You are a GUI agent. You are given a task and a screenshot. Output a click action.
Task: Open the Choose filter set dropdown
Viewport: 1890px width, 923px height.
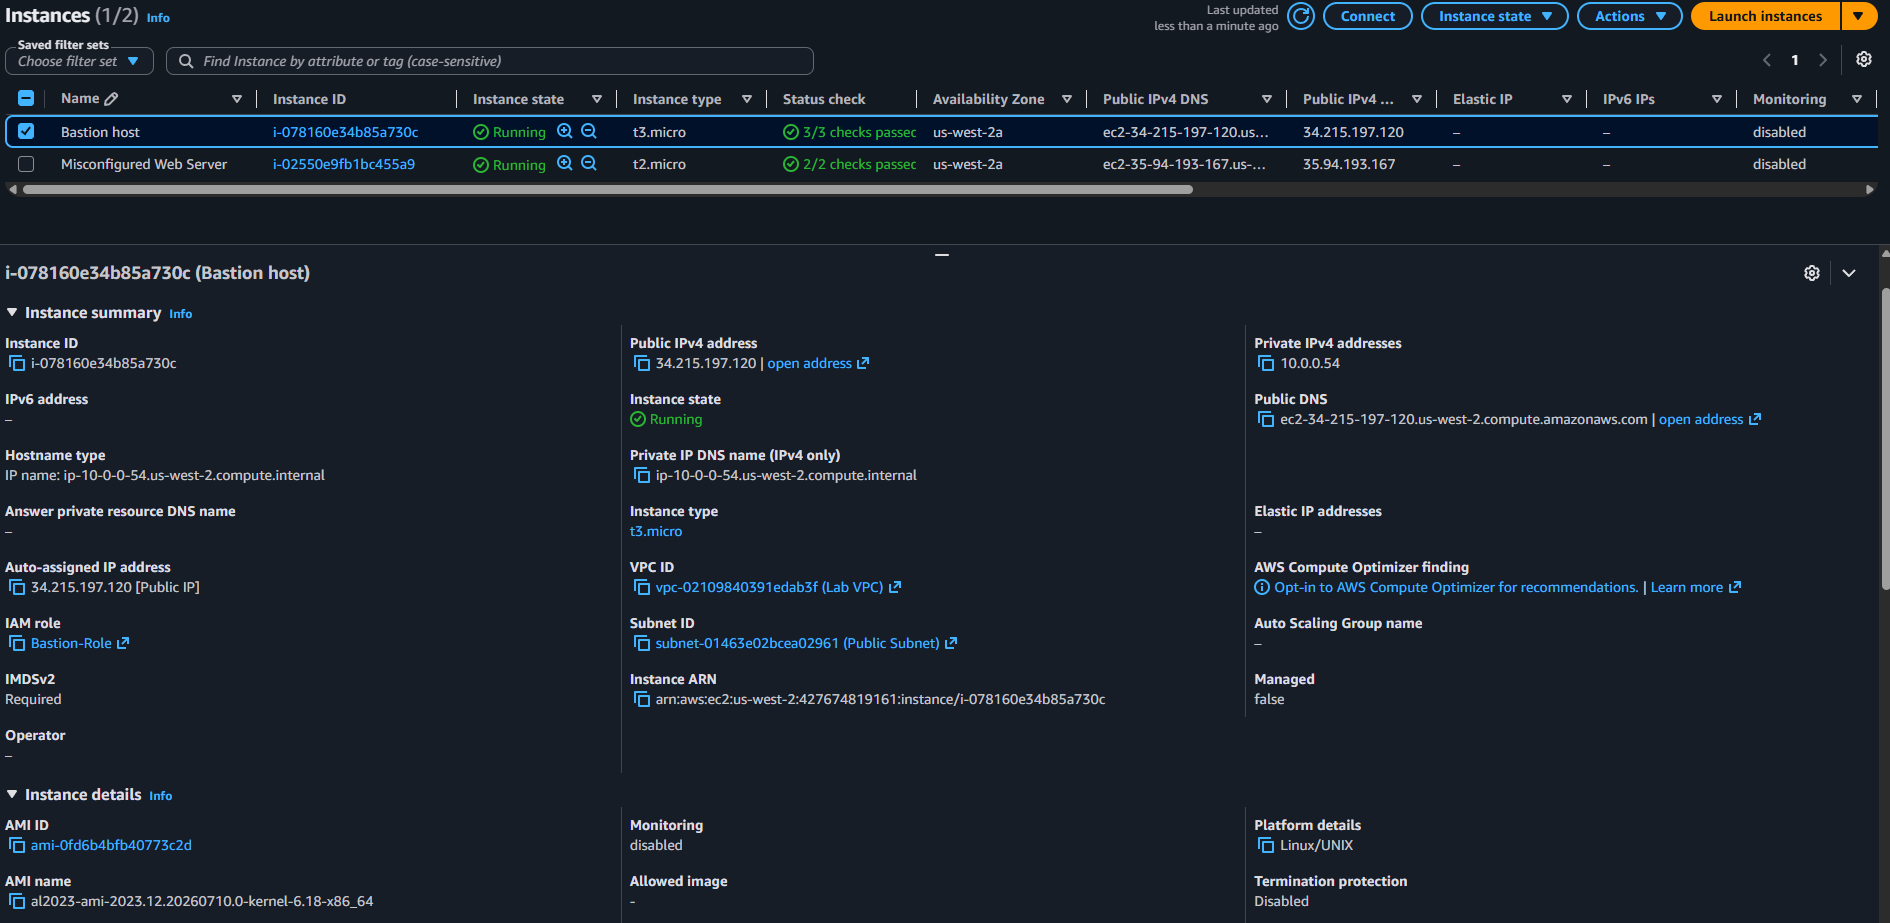(x=79, y=61)
